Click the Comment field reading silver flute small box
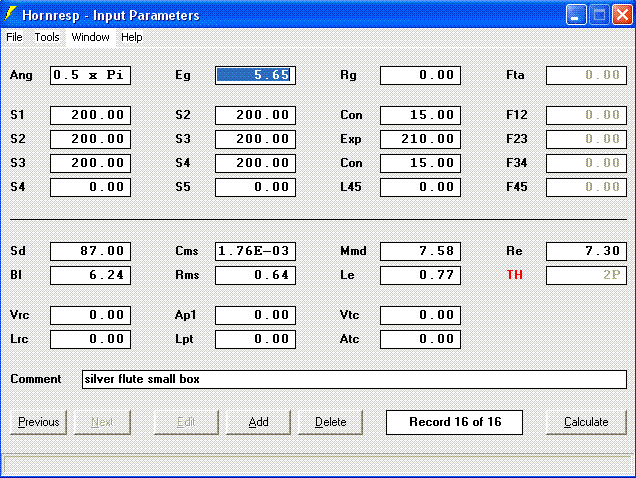 pyautogui.click(x=355, y=379)
